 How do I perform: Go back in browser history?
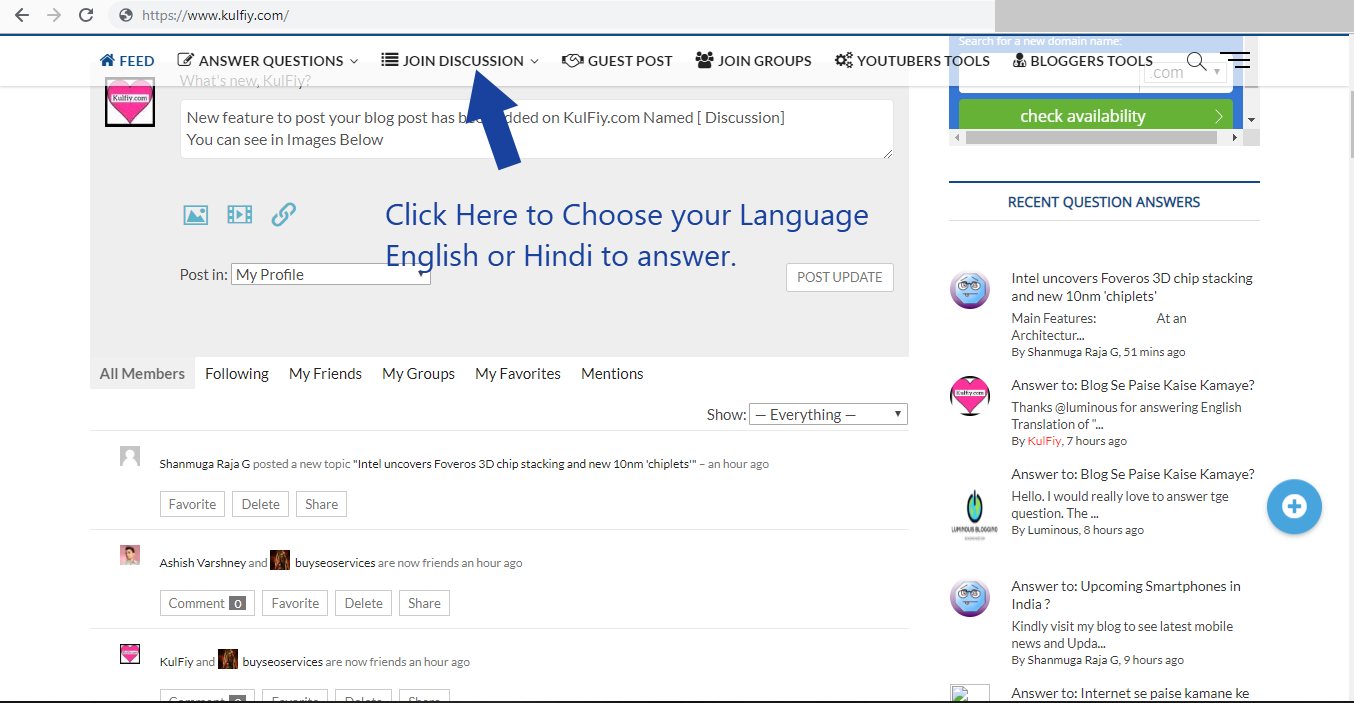(22, 15)
